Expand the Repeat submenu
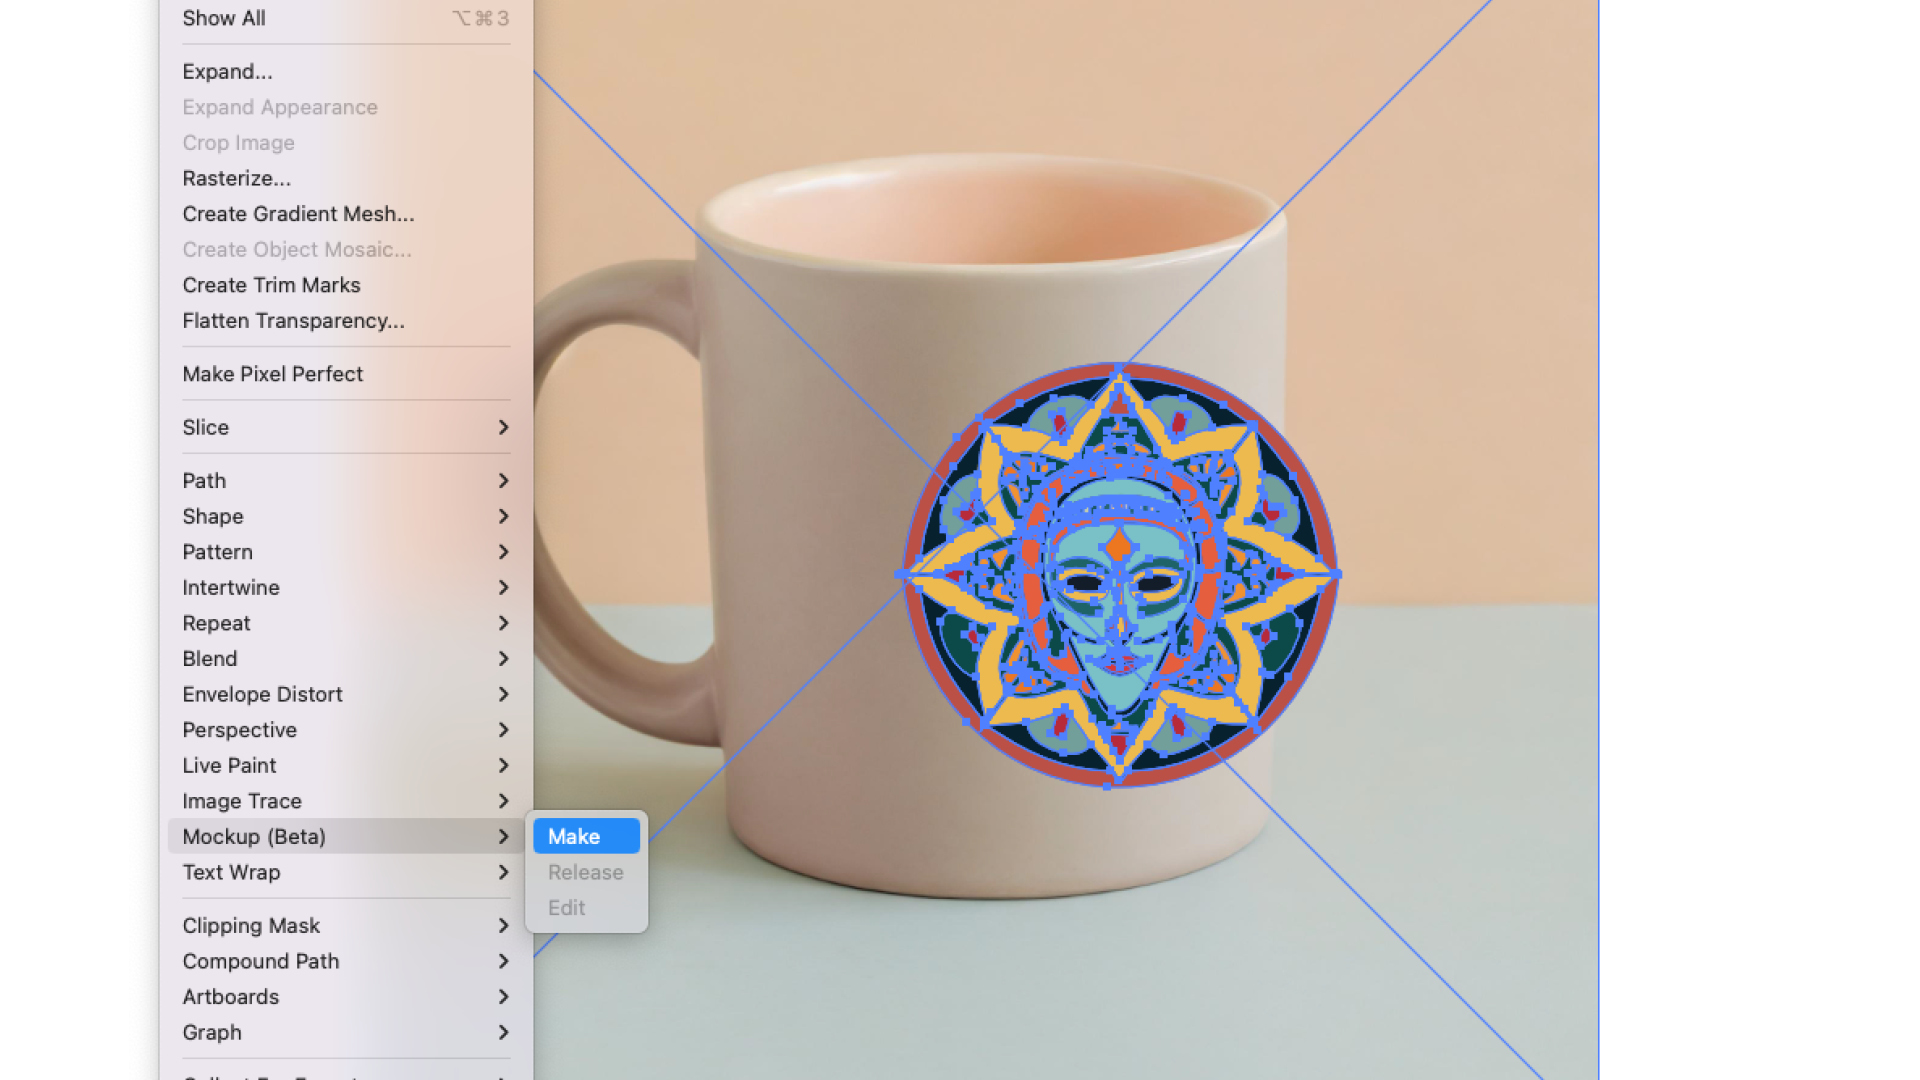This screenshot has width=1920, height=1080. 216,622
